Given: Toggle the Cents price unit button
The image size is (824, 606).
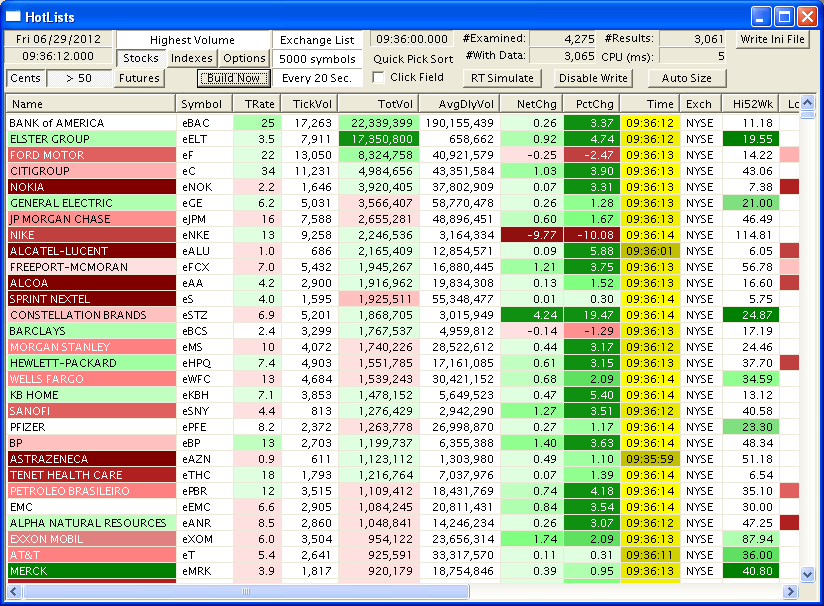Looking at the screenshot, I should [x=26, y=78].
